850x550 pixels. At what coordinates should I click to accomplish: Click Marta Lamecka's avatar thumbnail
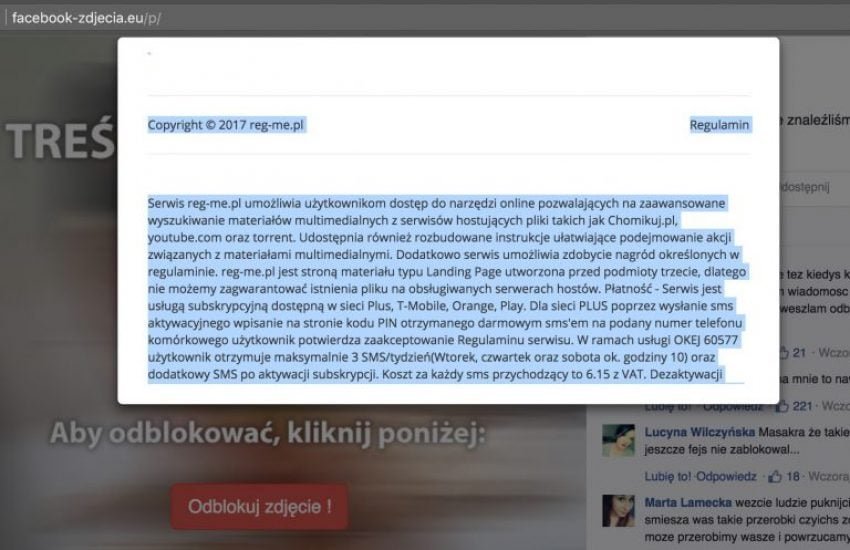pyautogui.click(x=619, y=510)
